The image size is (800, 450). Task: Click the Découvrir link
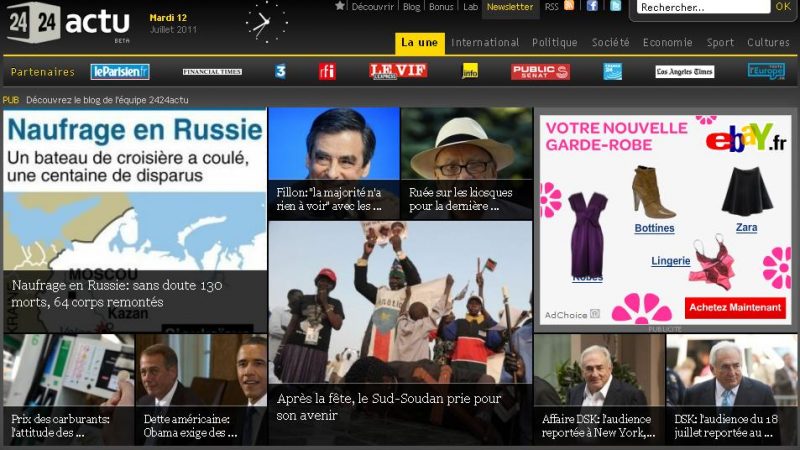(x=372, y=7)
